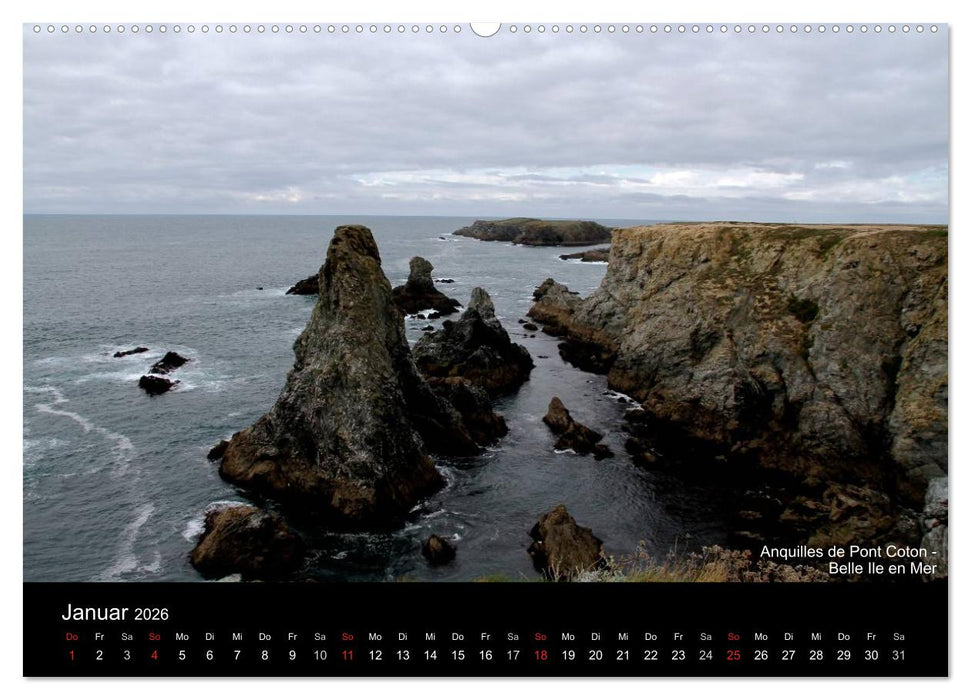This screenshot has height=700, width=971.
Task: Click date 15 in the middle of the row
Action: (457, 654)
